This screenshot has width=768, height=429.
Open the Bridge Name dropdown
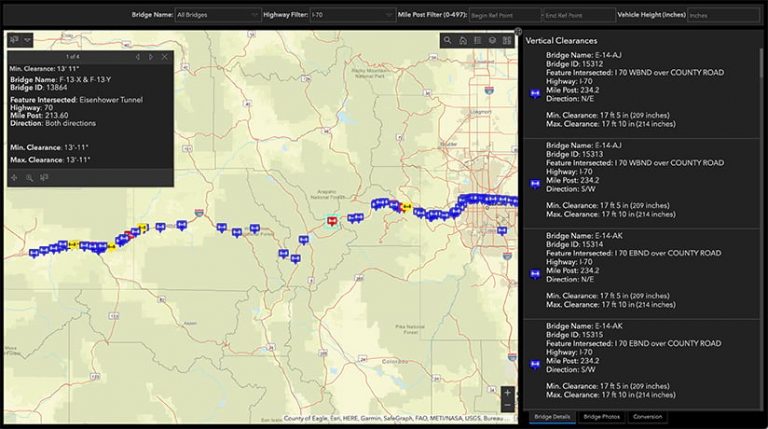[217, 15]
